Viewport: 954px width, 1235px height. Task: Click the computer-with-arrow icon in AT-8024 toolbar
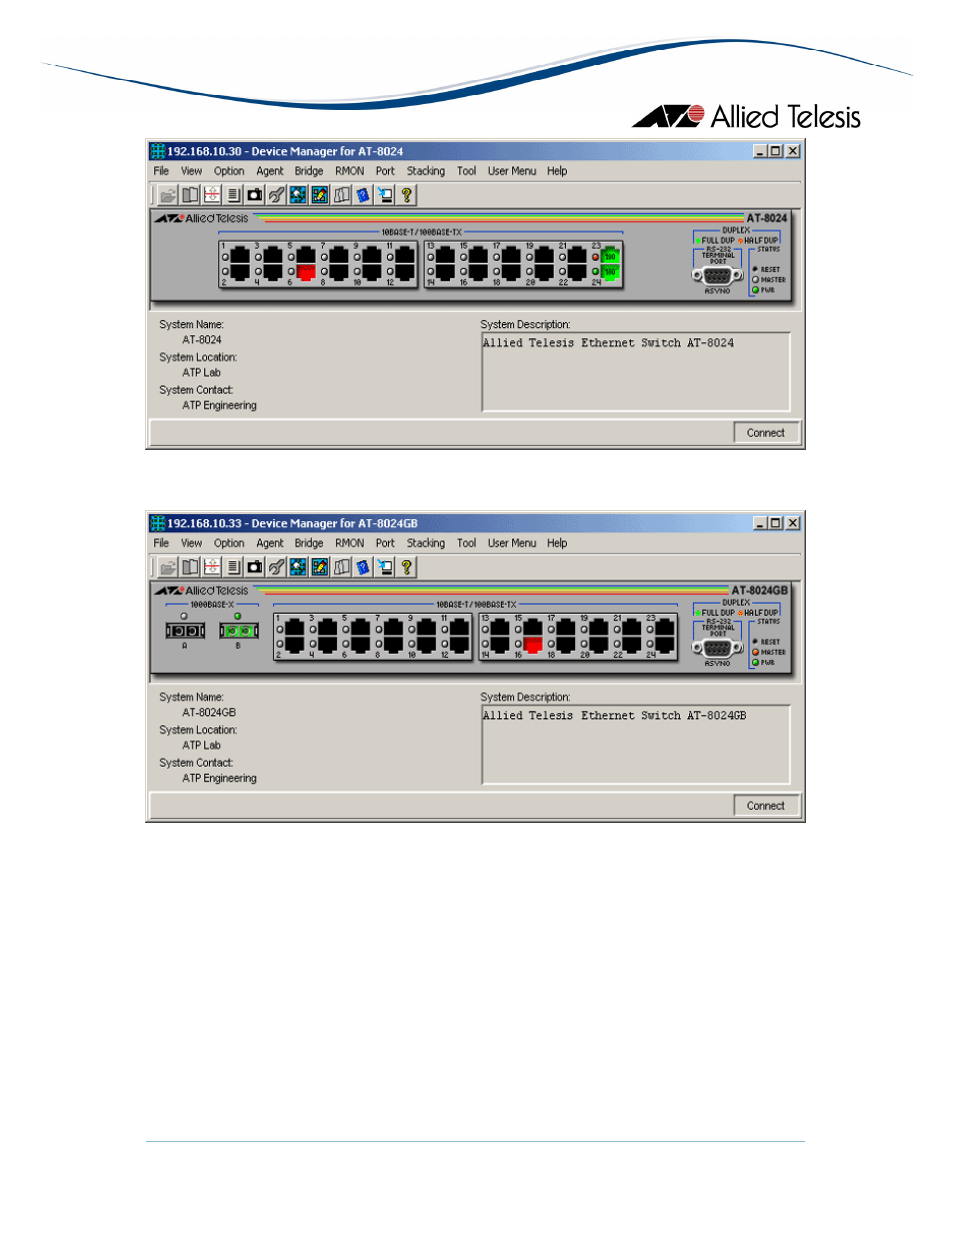coord(385,195)
